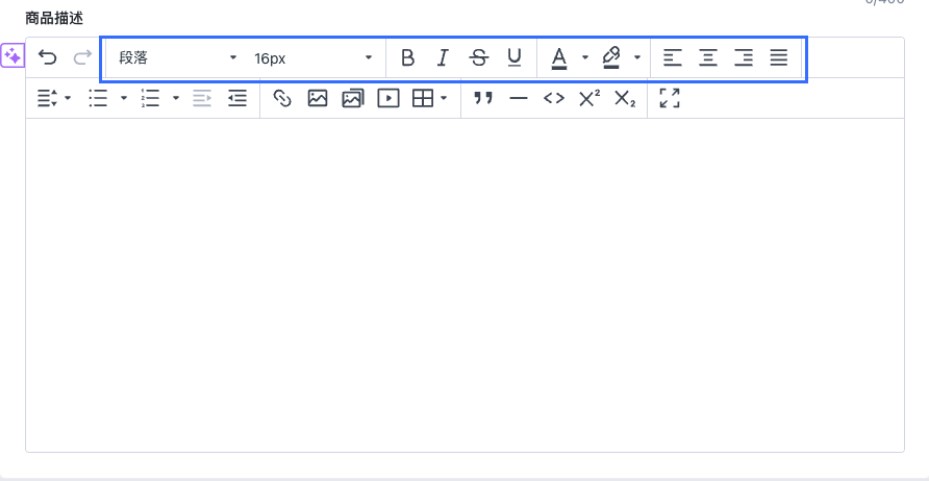
Task: Apply the current highlight background color
Action: [611, 58]
